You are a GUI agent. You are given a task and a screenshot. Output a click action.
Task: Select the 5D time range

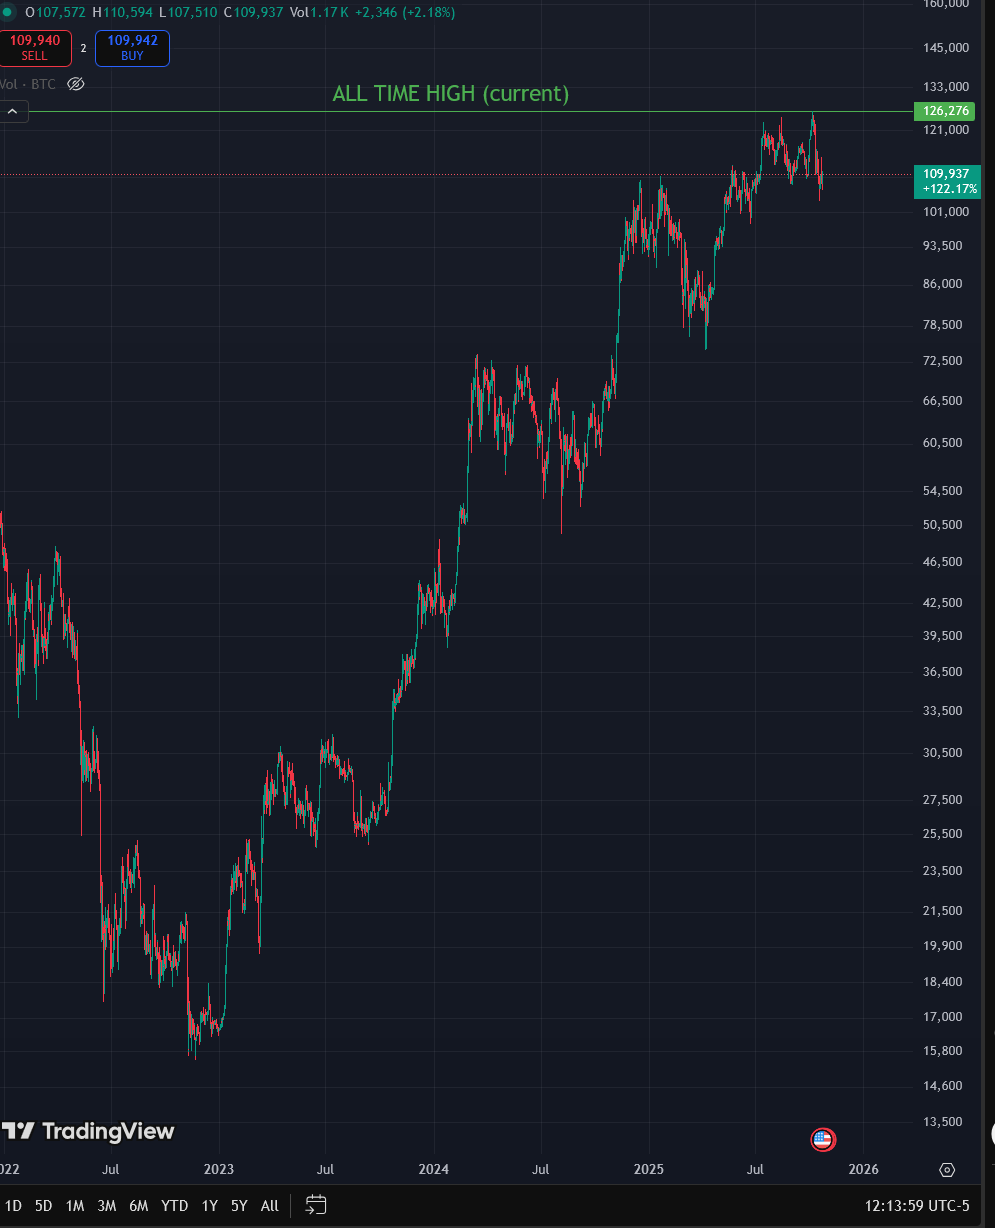(x=43, y=1206)
